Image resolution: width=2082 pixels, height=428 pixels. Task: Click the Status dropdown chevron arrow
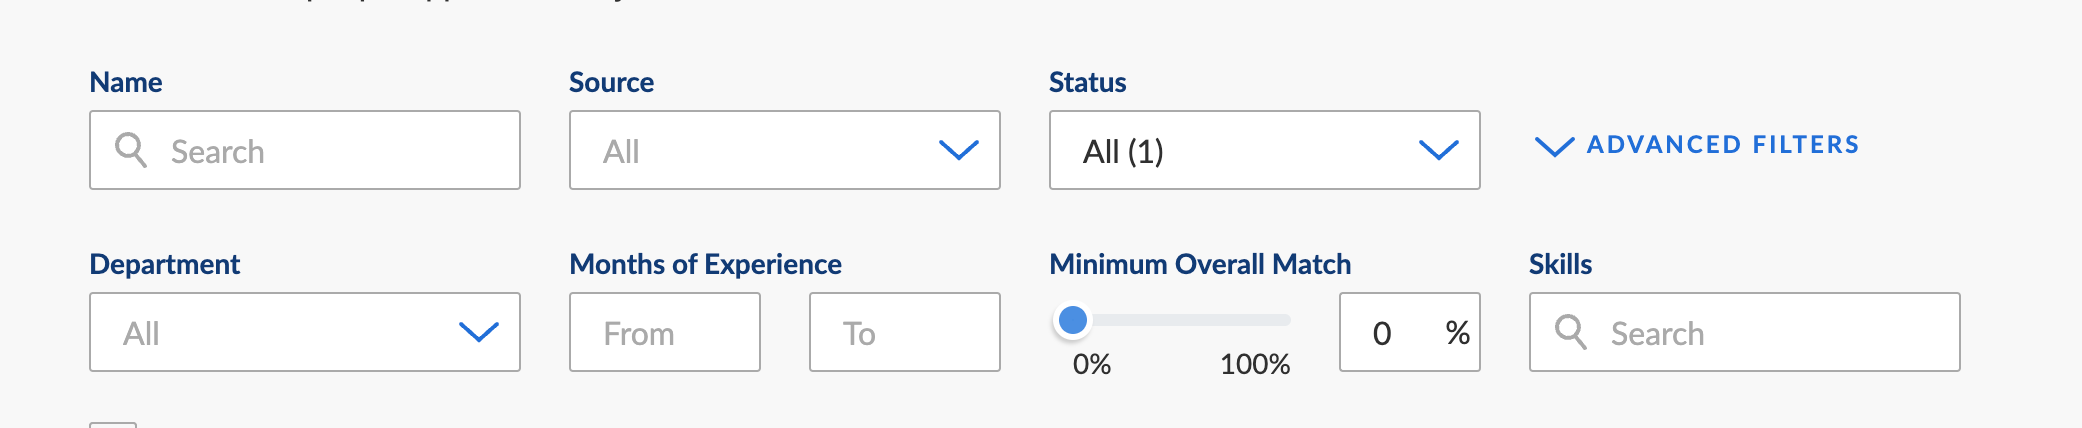tap(1438, 151)
